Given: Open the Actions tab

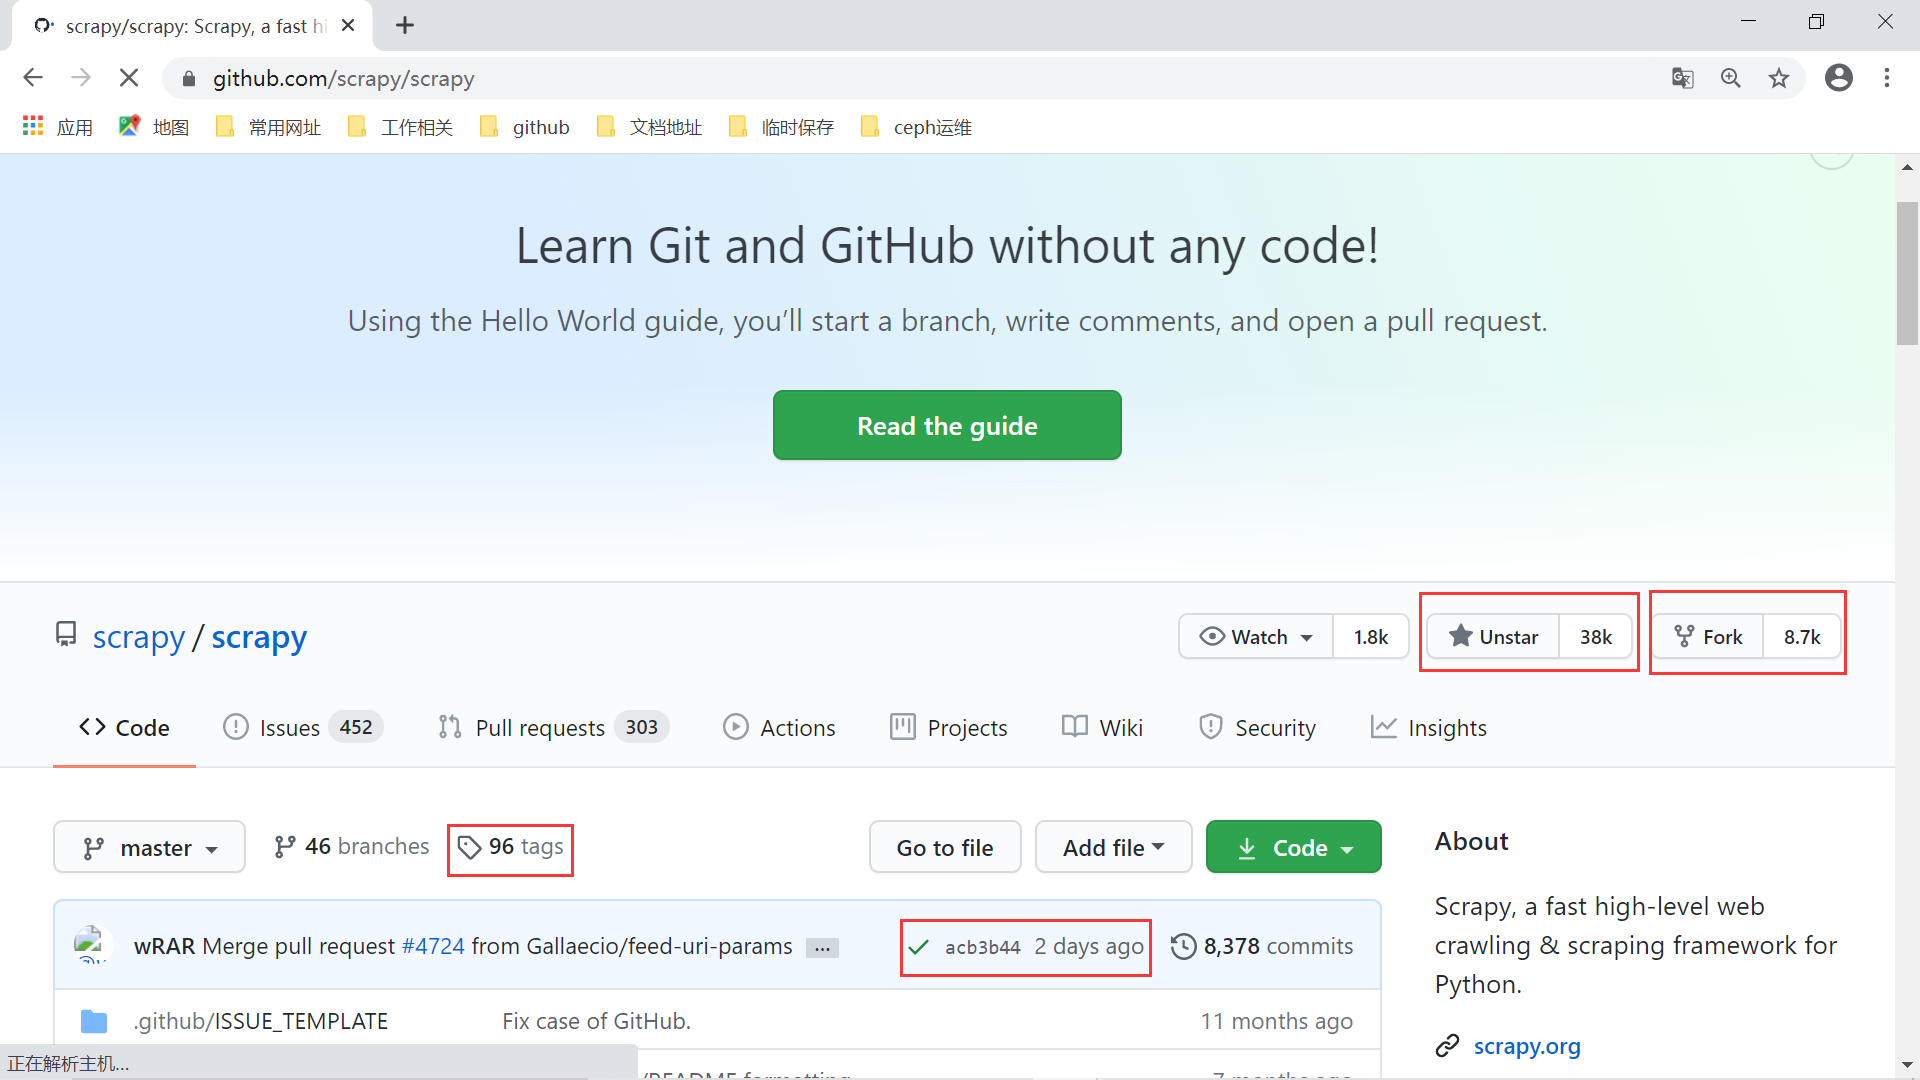Looking at the screenshot, I should point(779,728).
